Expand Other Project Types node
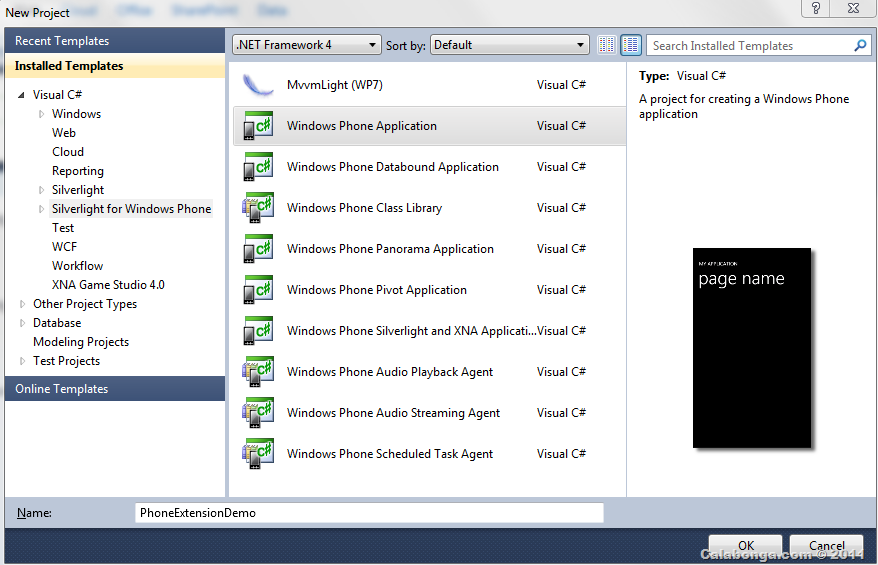The height and width of the screenshot is (565, 878). point(22,304)
